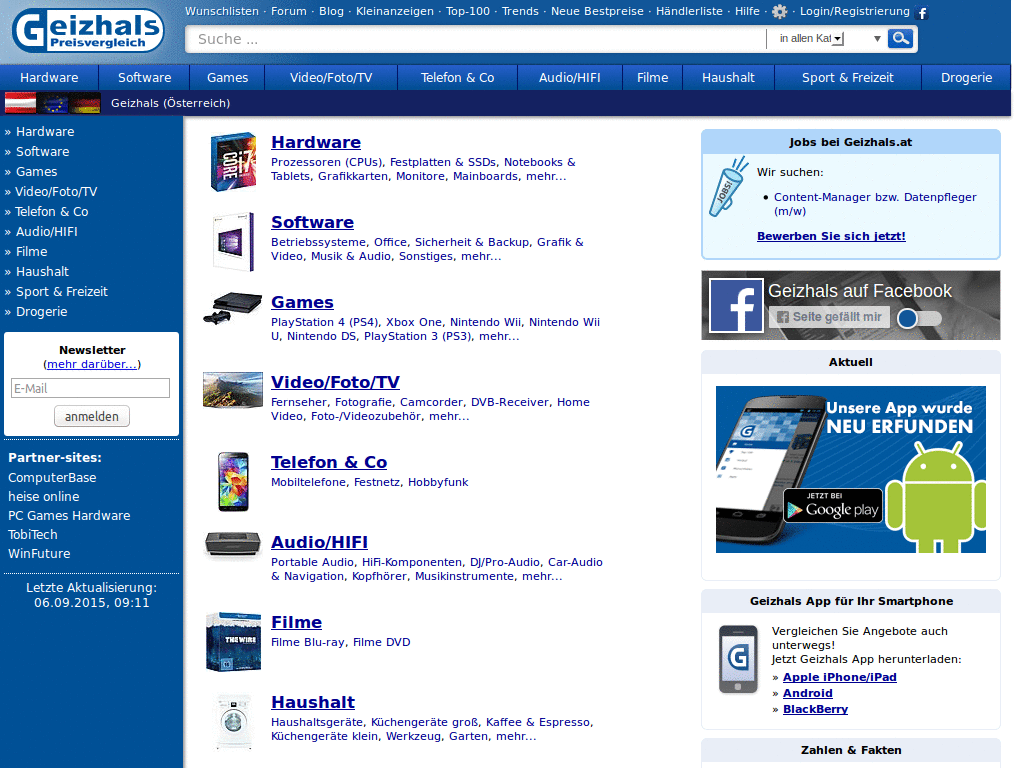Screen dimensions: 1024x768
Task: Focus the newsletter E-Mail field
Action: 90,389
